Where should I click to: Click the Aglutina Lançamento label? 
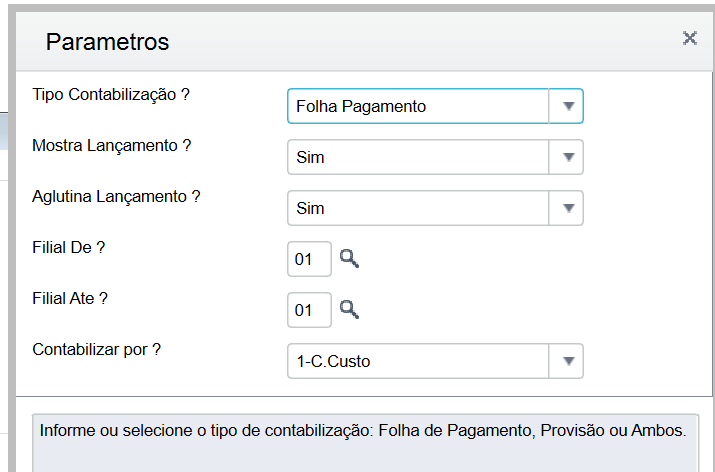[x=116, y=197]
